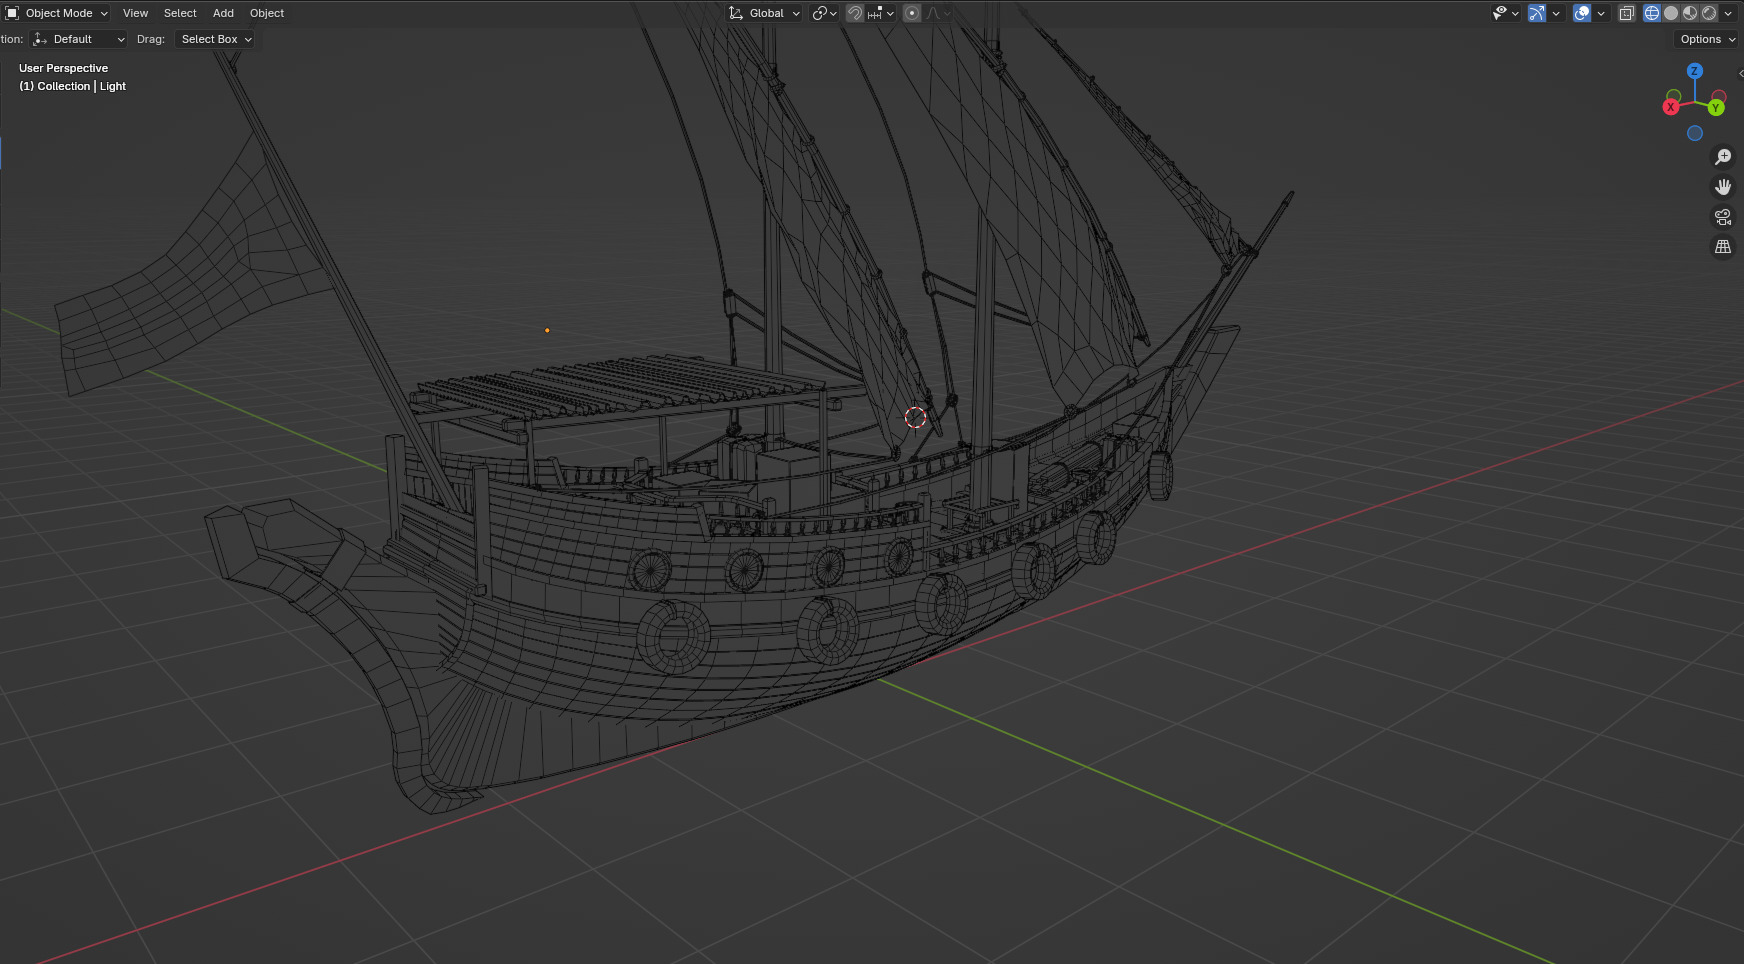The width and height of the screenshot is (1744, 964).
Task: Select wireframe viewport shading
Action: pyautogui.click(x=1652, y=13)
